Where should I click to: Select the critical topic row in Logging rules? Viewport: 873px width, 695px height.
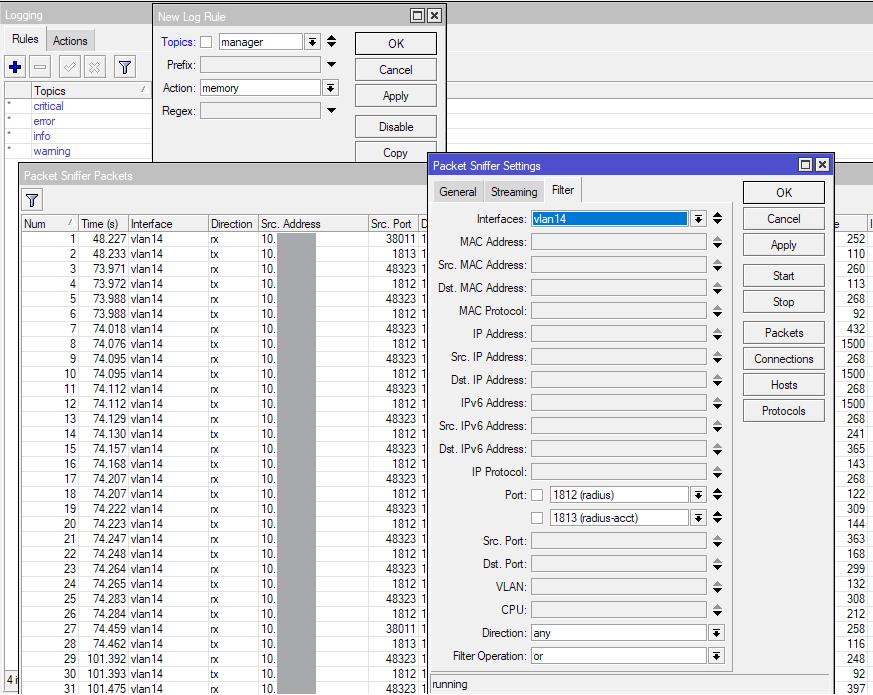point(48,106)
